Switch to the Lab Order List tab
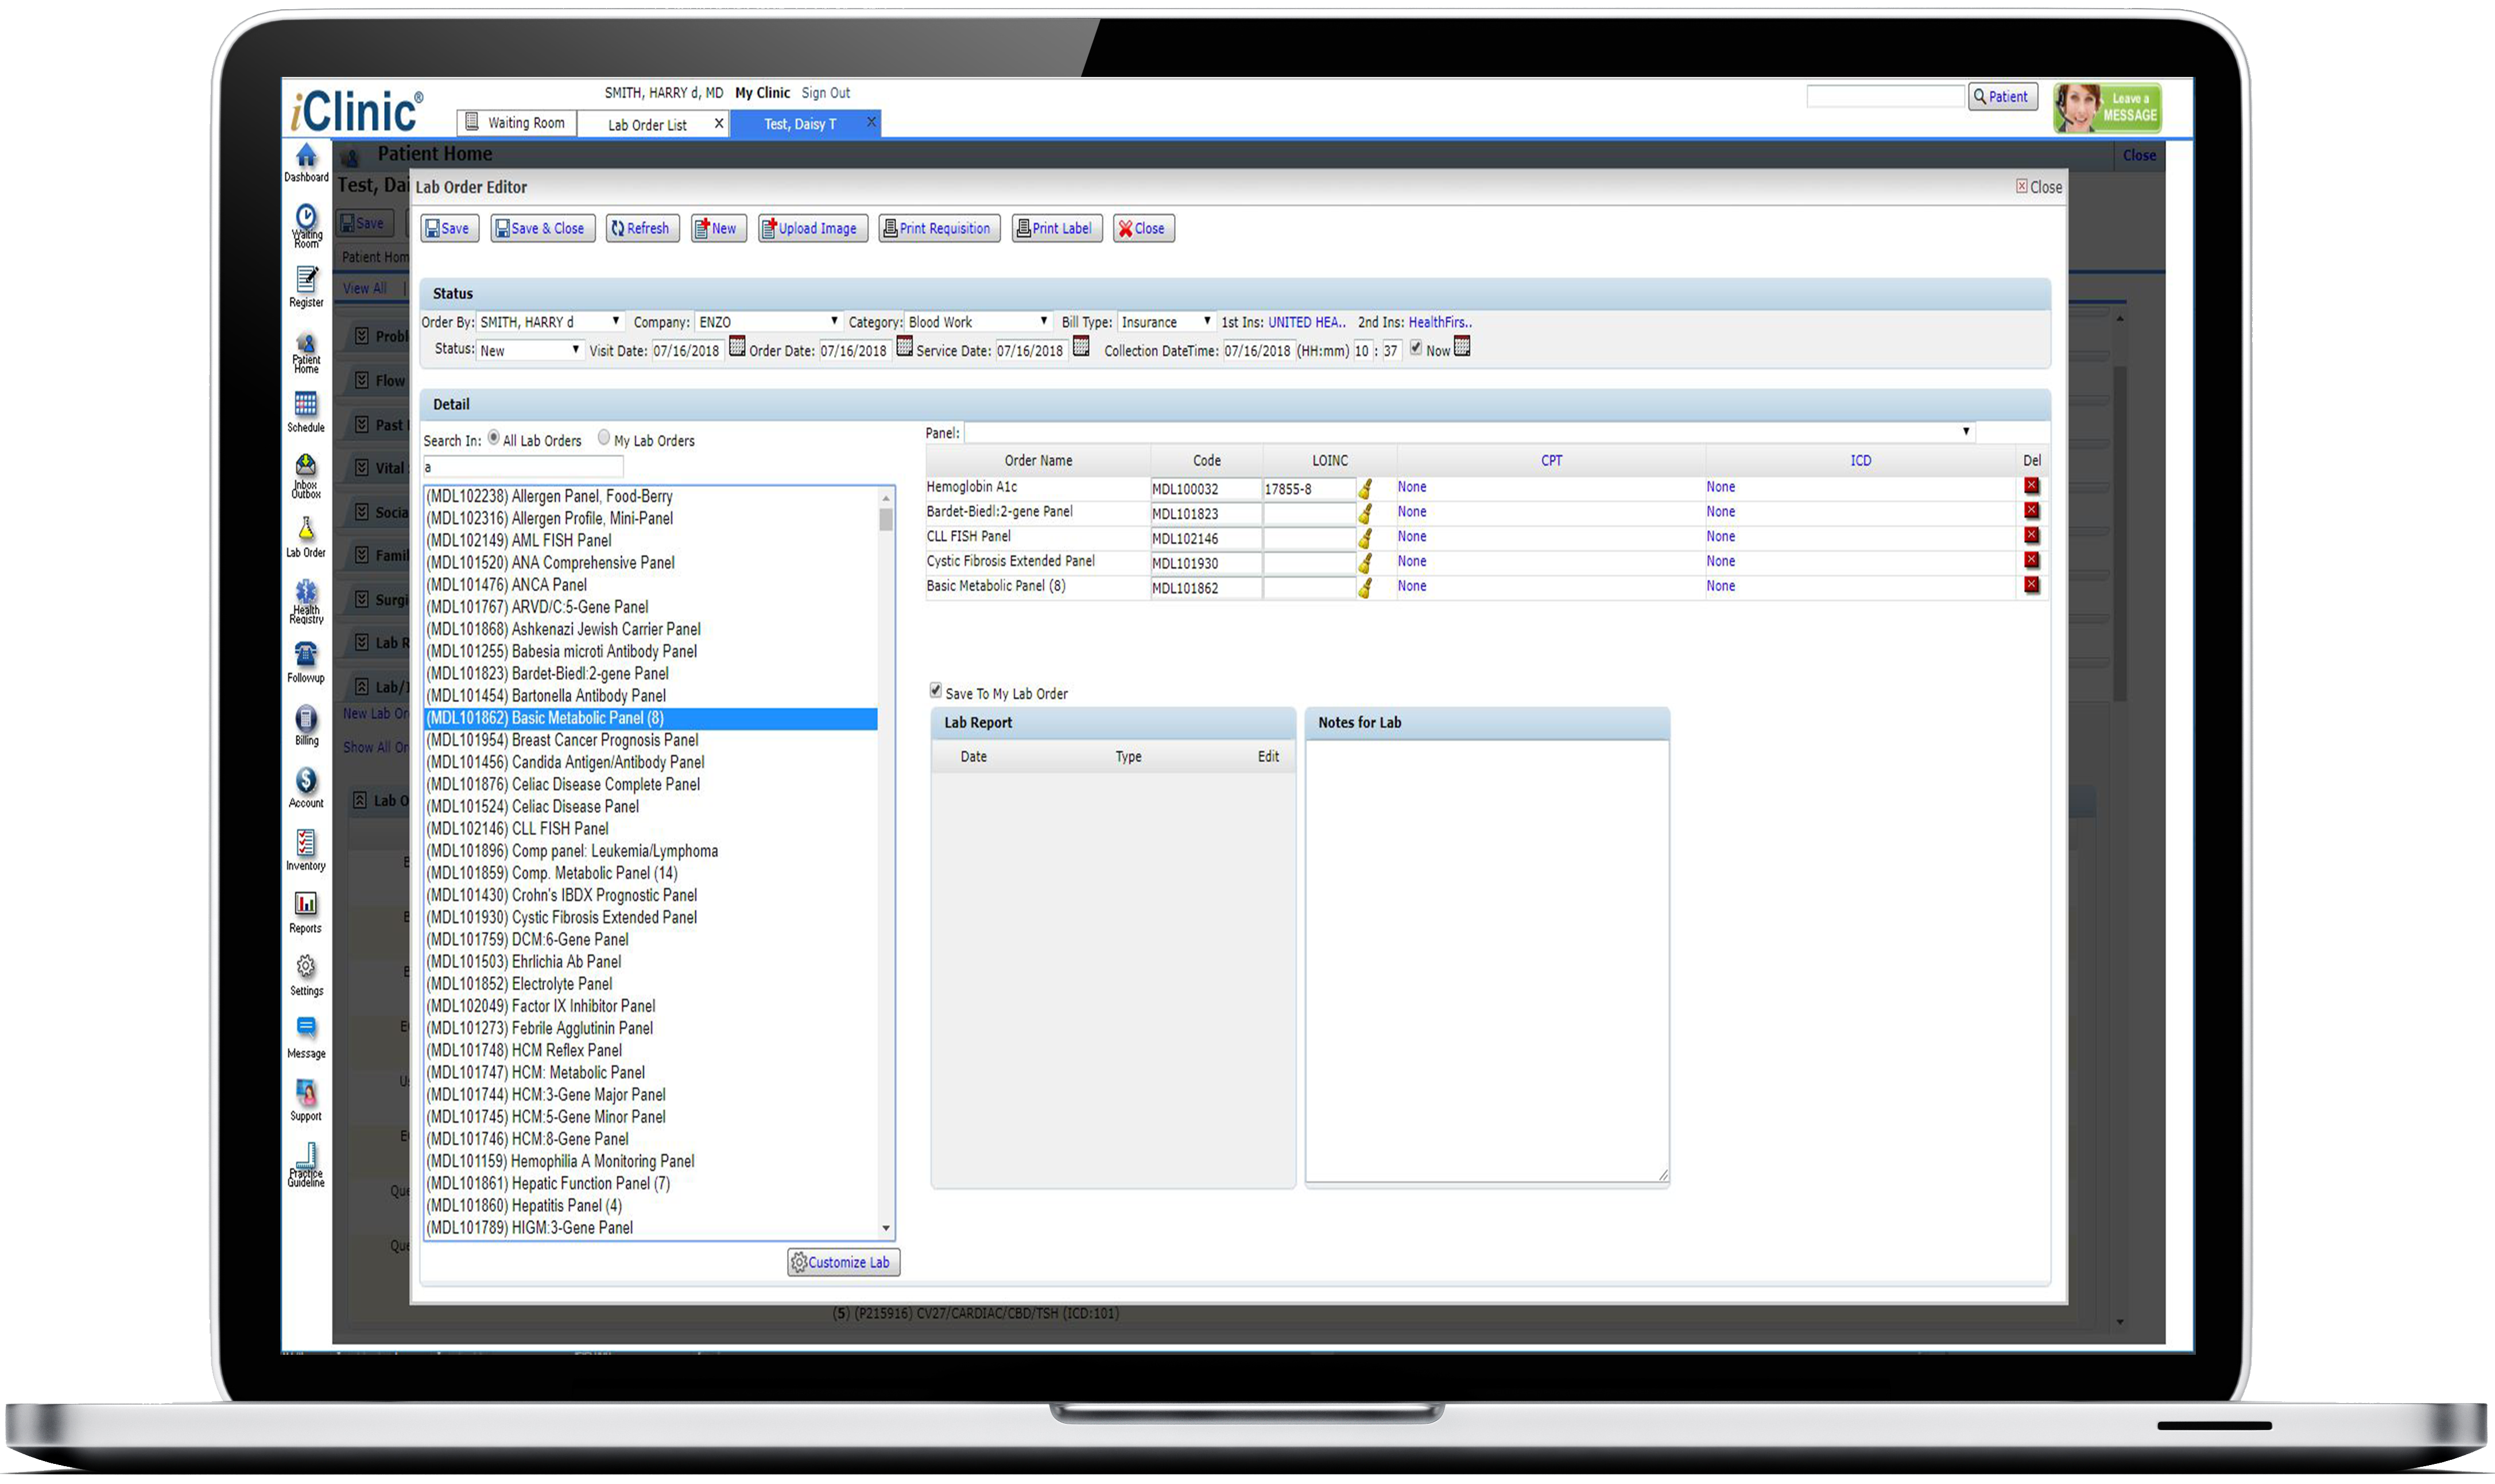The width and height of the screenshot is (2495, 1484). pos(647,125)
